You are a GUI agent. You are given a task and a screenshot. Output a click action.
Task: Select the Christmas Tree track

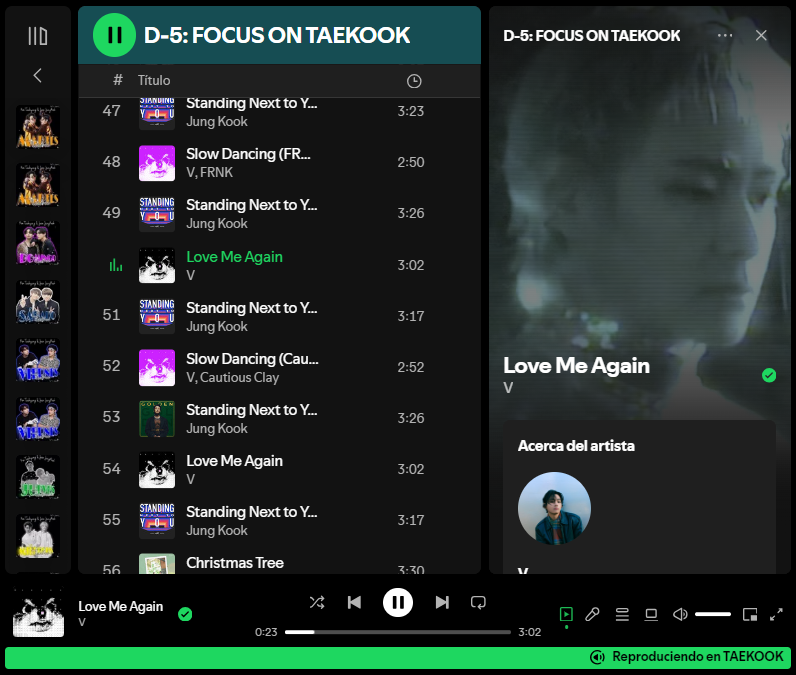coord(279,562)
